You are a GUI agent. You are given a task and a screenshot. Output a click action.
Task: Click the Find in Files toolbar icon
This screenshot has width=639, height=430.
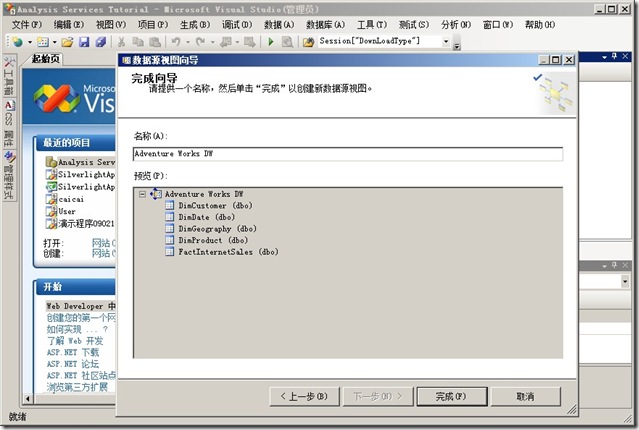287,42
